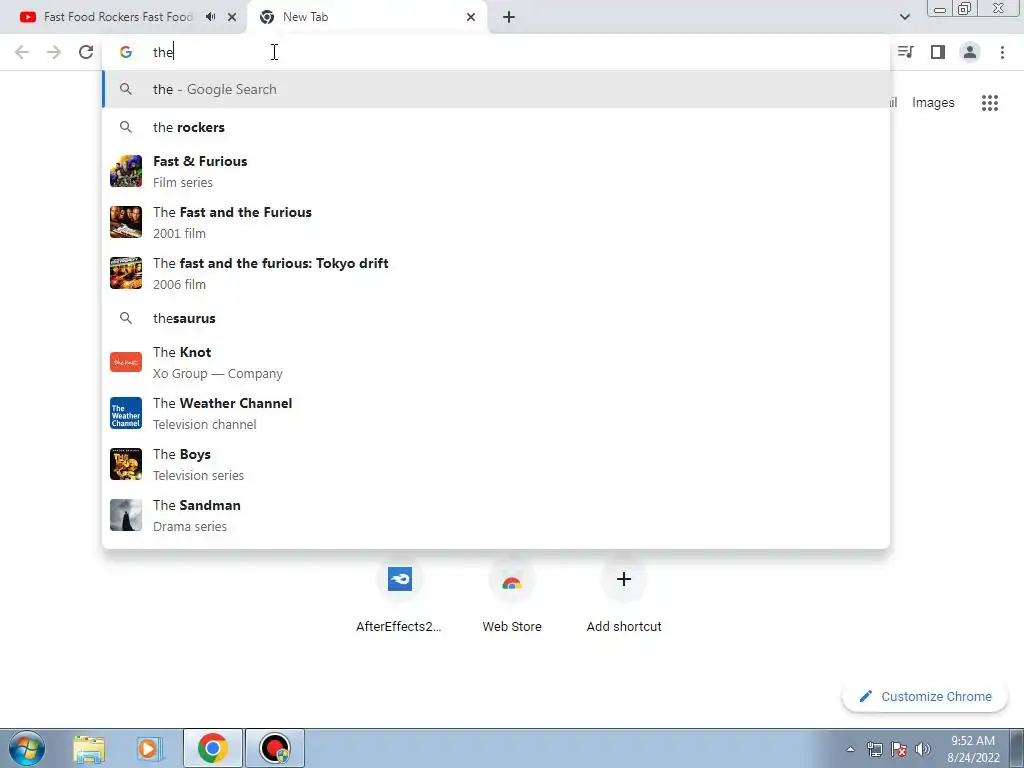Open the clock showing 9:52 AM
This screenshot has height=768, width=1024.
coord(973,749)
